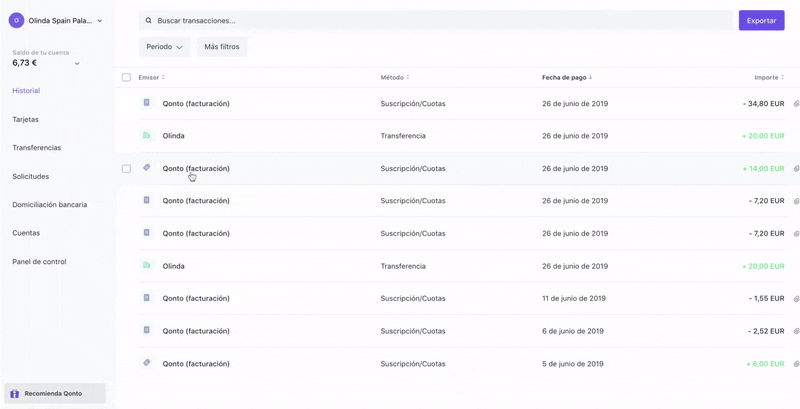
Task: Tick the select-all checkbox in the table header
Action: [x=126, y=78]
